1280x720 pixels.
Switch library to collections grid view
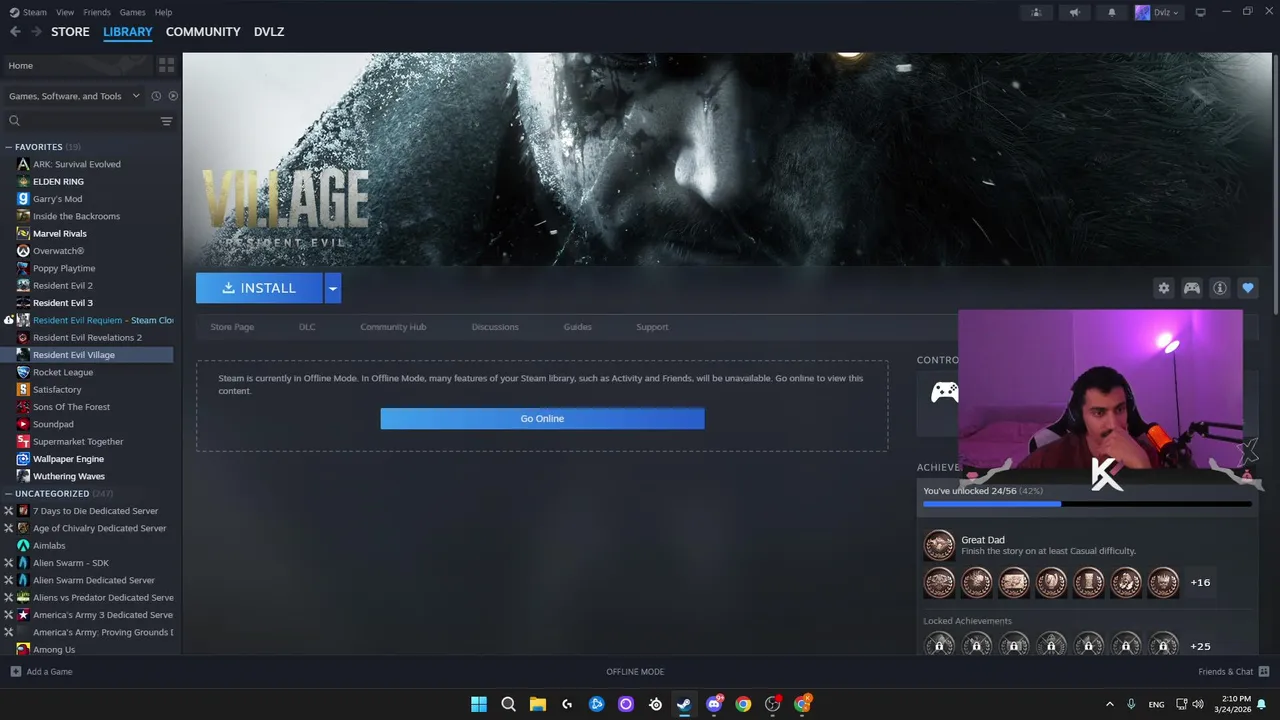[x=166, y=65]
